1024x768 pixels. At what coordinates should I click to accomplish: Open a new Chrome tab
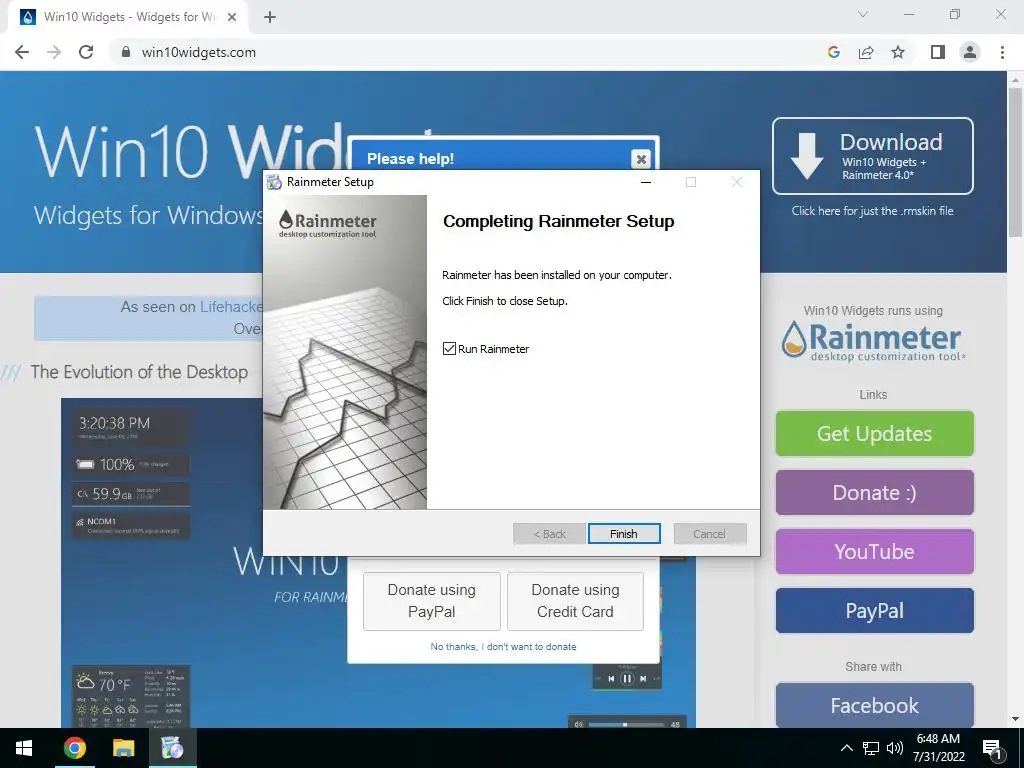click(x=270, y=18)
